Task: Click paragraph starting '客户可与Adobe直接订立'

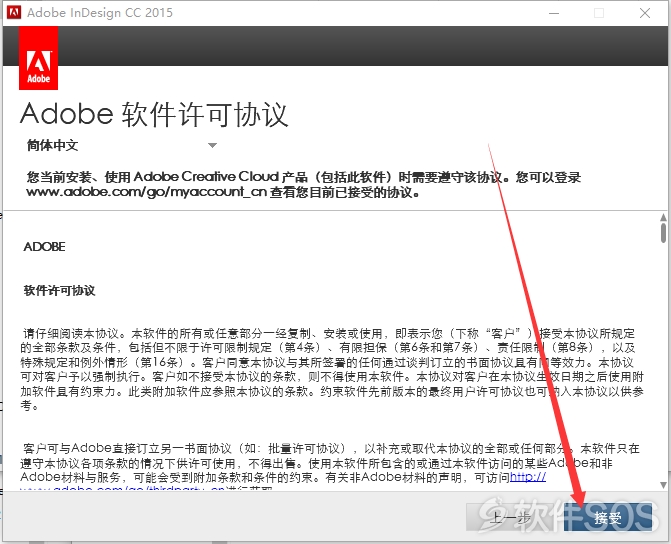Action: click(x=330, y=467)
